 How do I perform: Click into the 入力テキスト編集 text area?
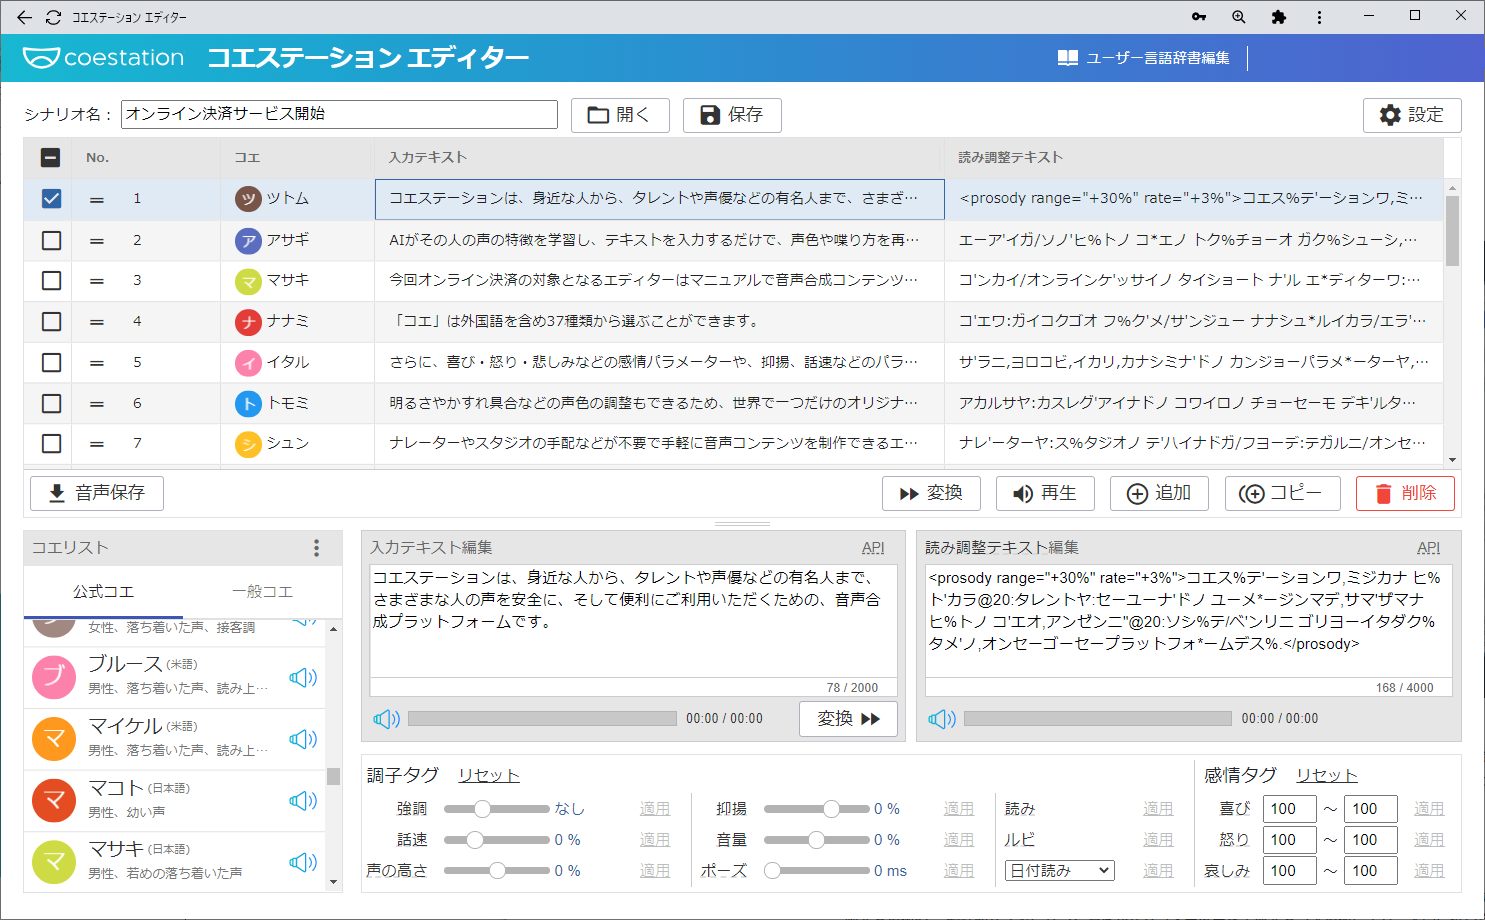tap(634, 621)
